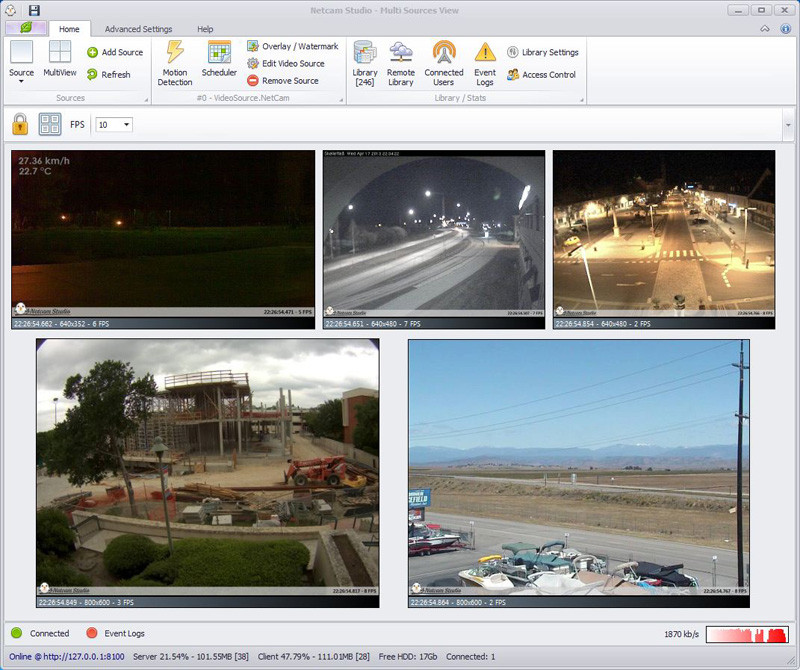Open the blue info help icon
Viewport: 800px width, 670px height.
[786, 29]
